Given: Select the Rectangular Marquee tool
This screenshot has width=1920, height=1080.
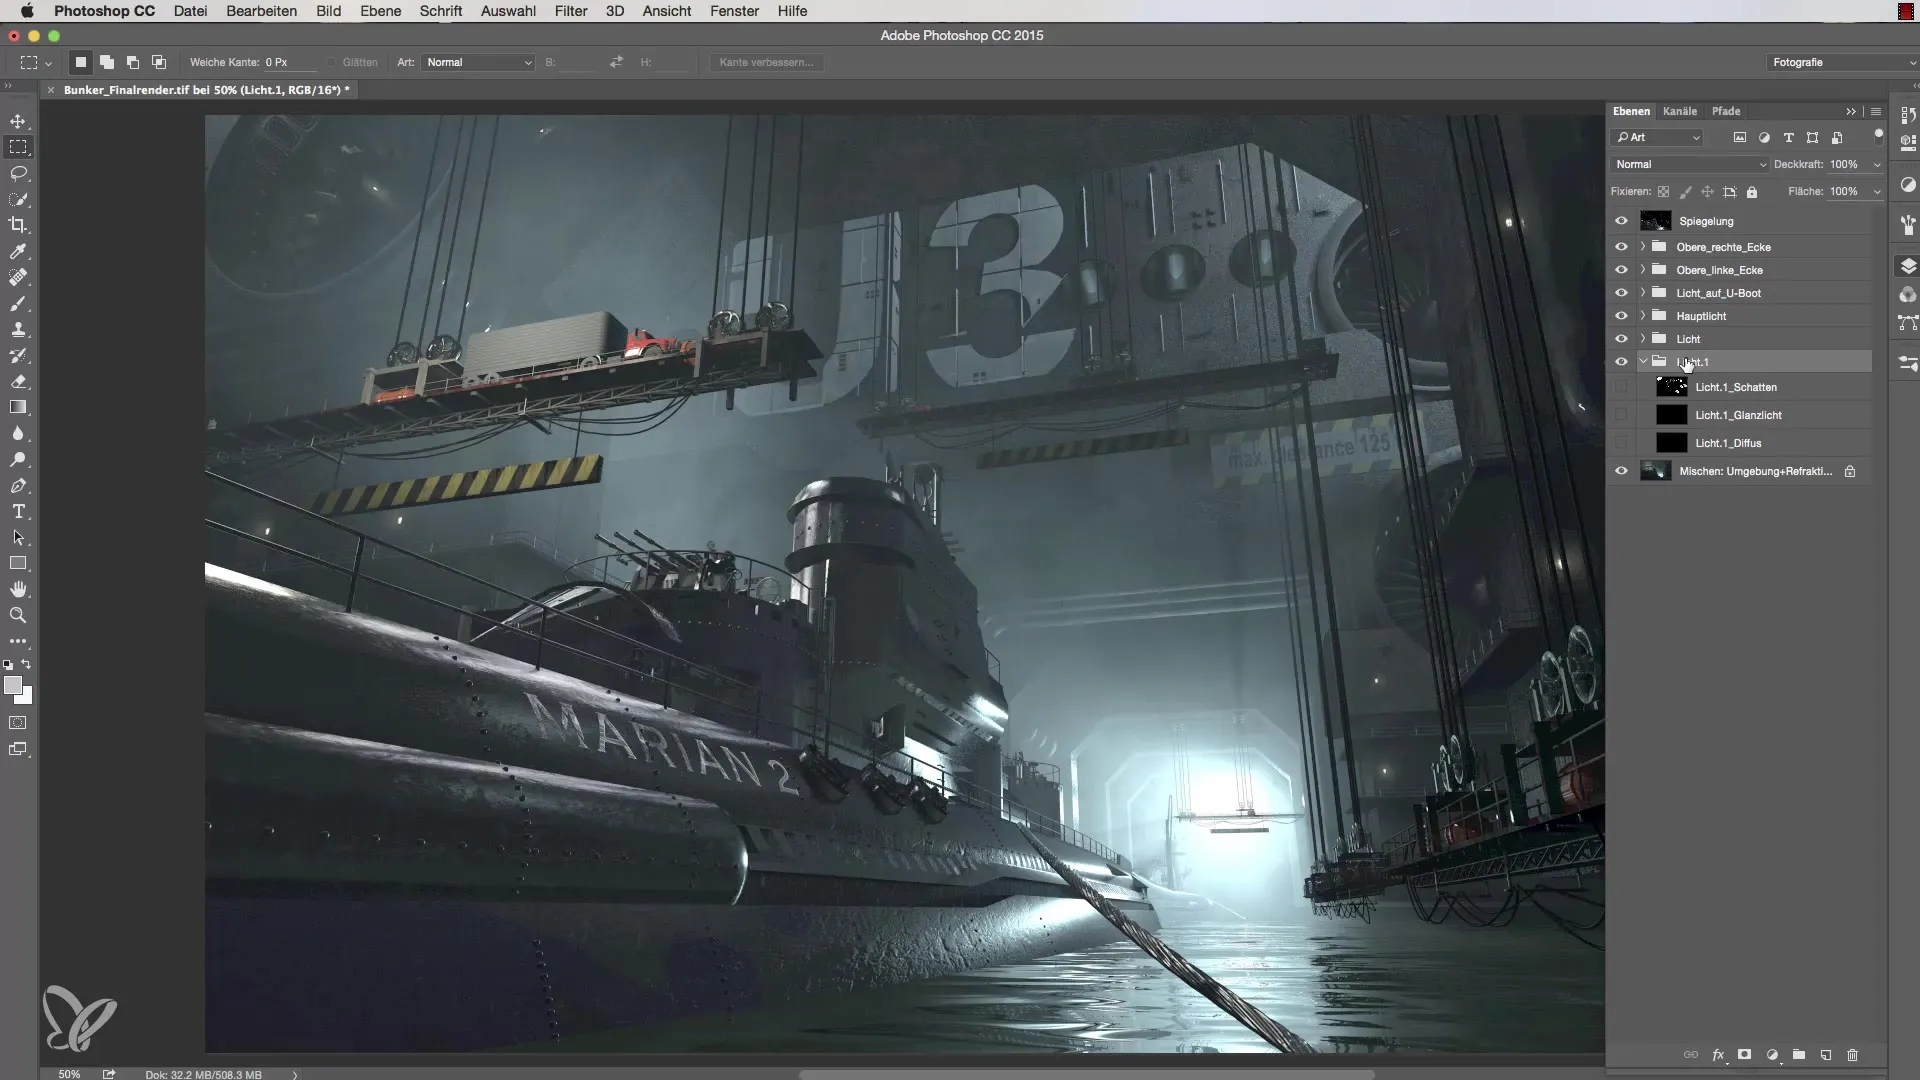Looking at the screenshot, I should [x=18, y=147].
